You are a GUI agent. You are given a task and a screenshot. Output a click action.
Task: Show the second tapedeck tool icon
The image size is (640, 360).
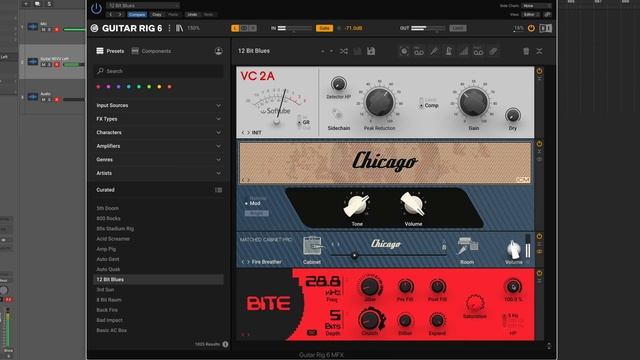(478, 51)
